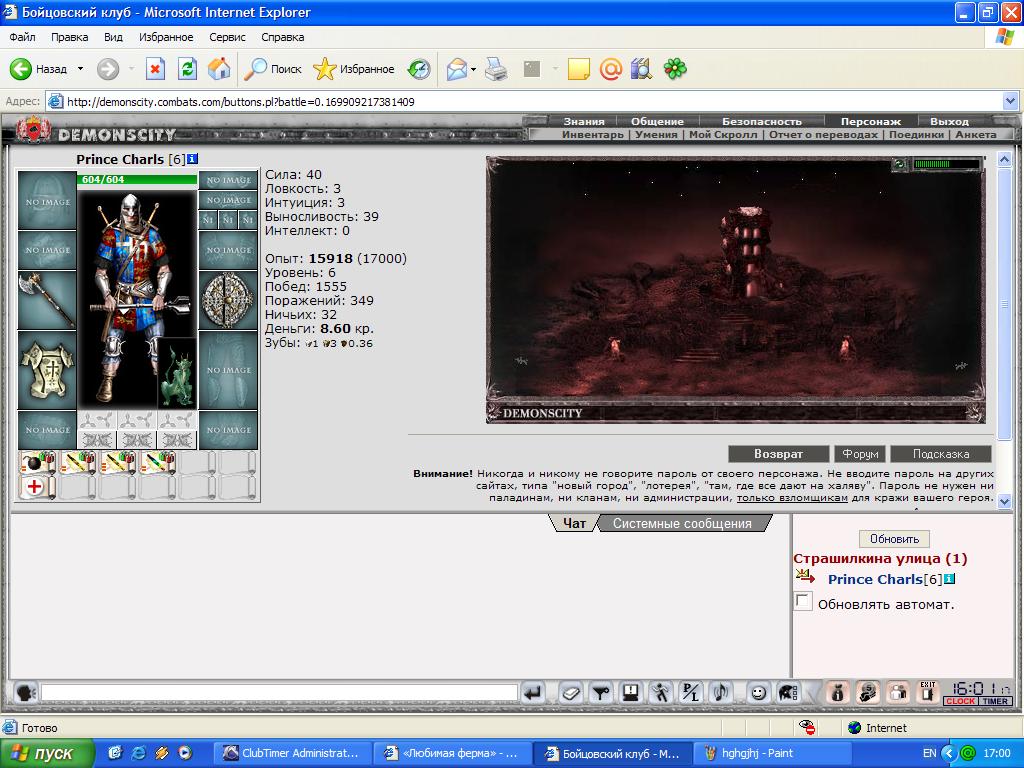The height and width of the screenshot is (768, 1024).
Task: Click the green 604/604 health bar
Action: point(137,180)
